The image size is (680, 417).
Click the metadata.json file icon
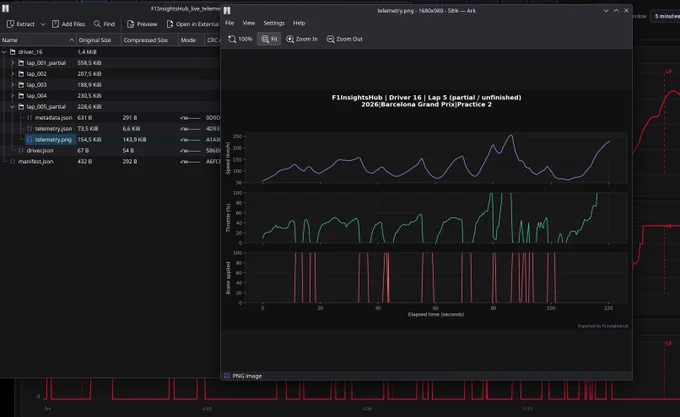29,117
